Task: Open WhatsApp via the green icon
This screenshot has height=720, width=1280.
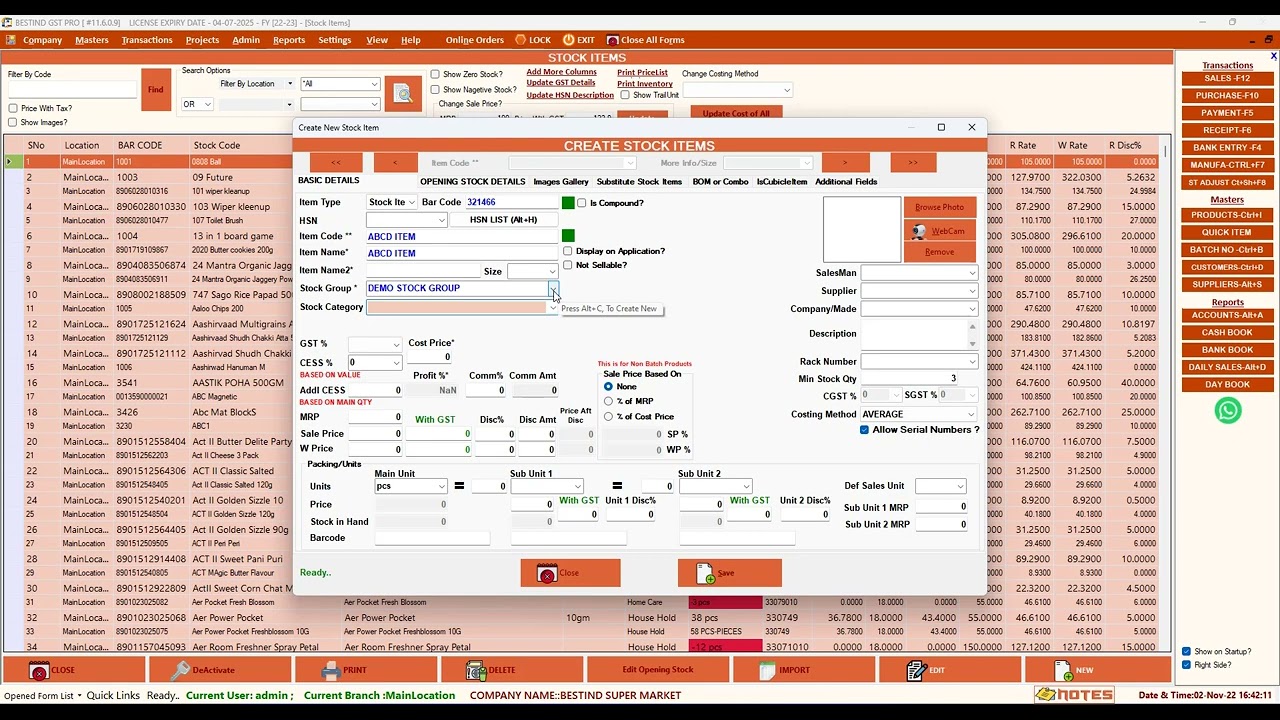Action: pos(1228,410)
